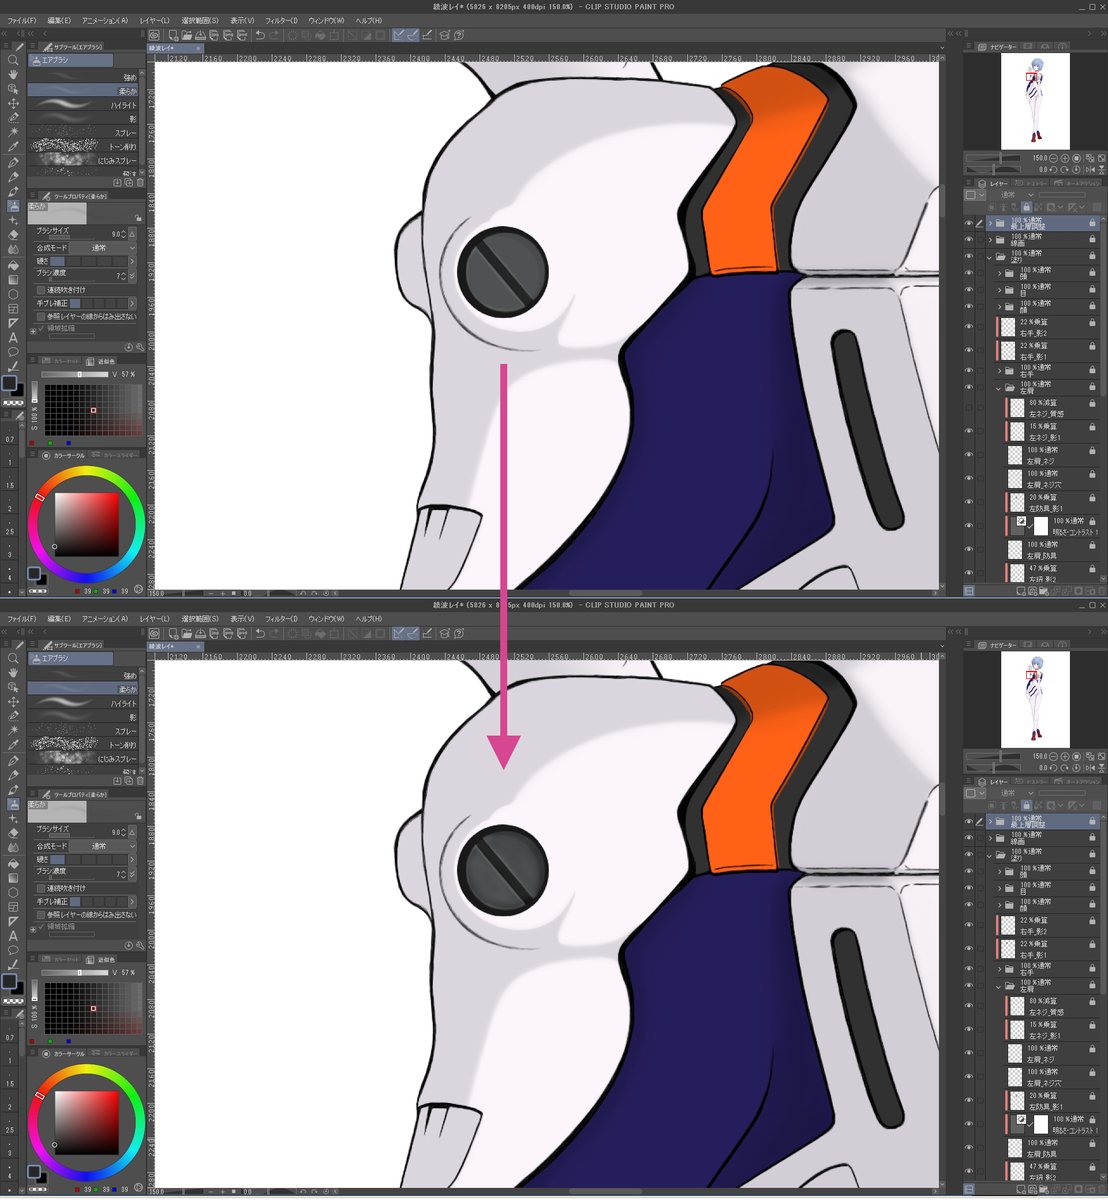Open the 表示(V) menu in the lower window
The width and height of the screenshot is (1108, 1200).
pyautogui.click(x=242, y=619)
